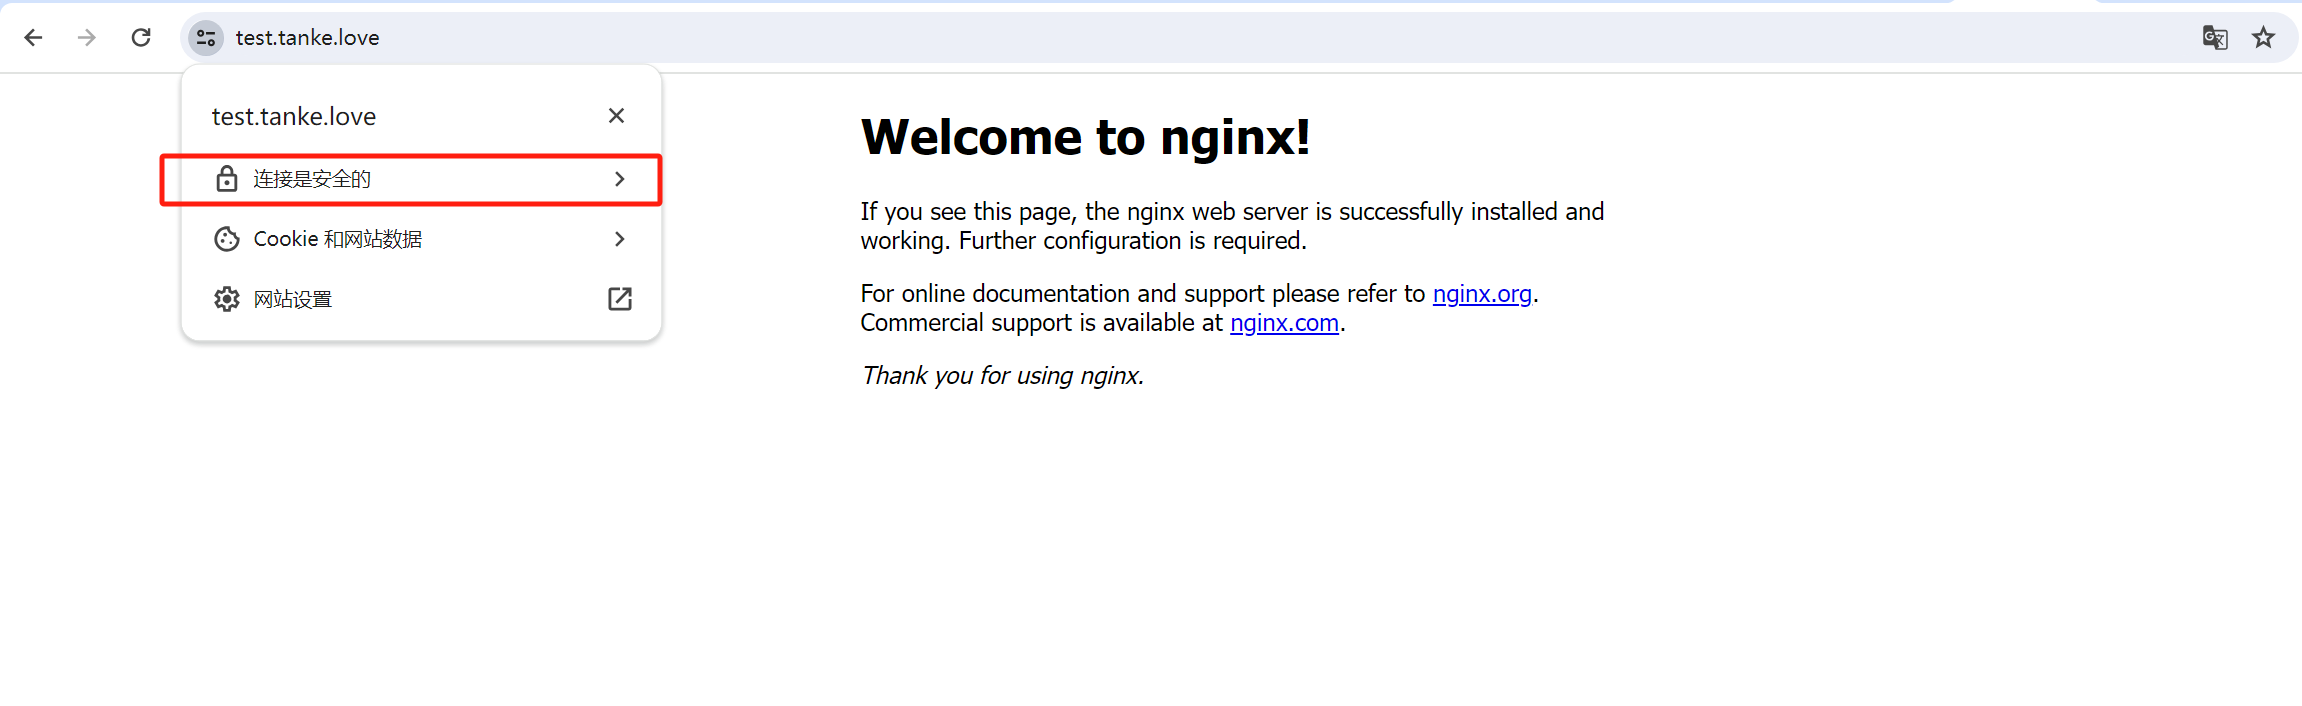Click the browser back arrow
Image resolution: width=2302 pixels, height=706 pixels.
tap(33, 38)
